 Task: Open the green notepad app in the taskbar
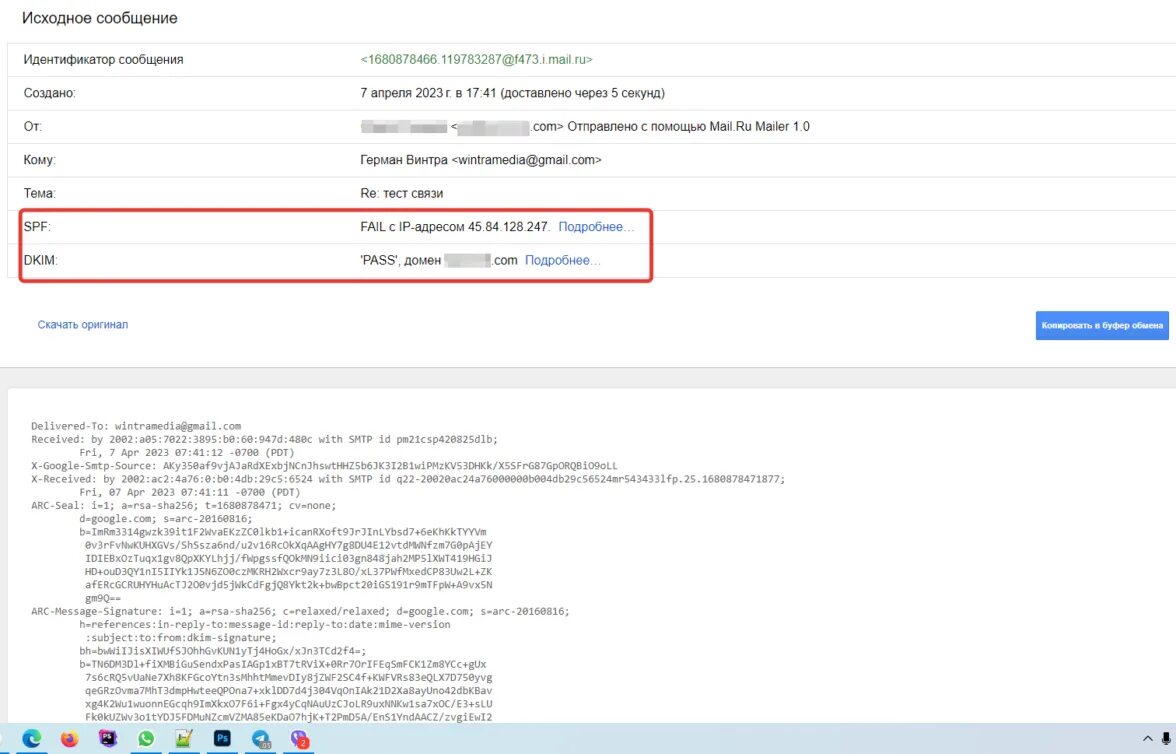184,739
